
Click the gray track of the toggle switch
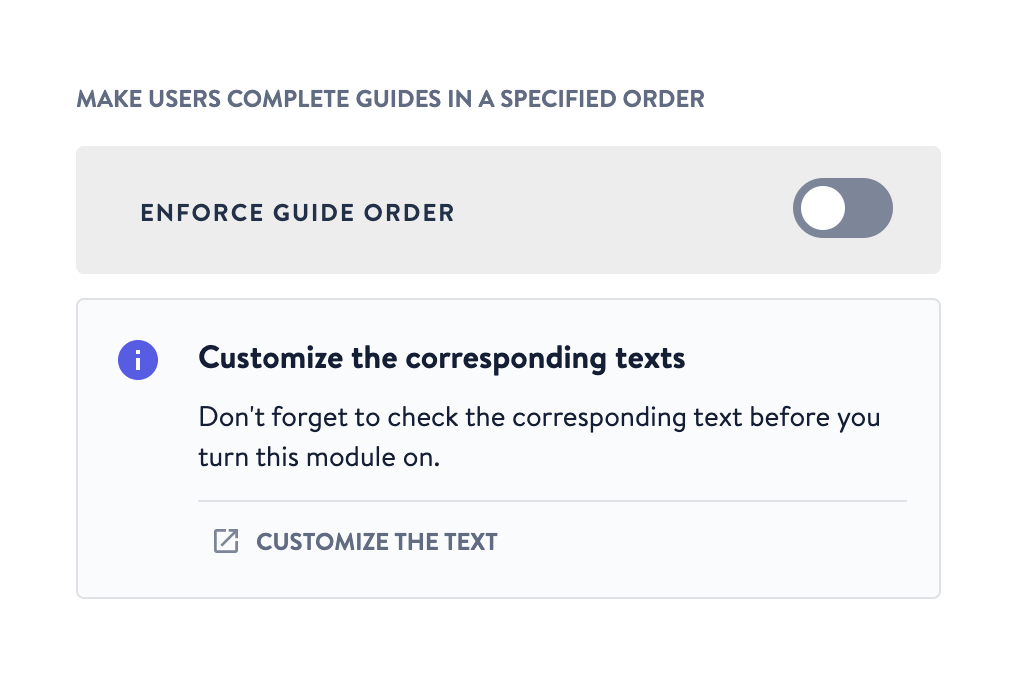click(x=868, y=209)
